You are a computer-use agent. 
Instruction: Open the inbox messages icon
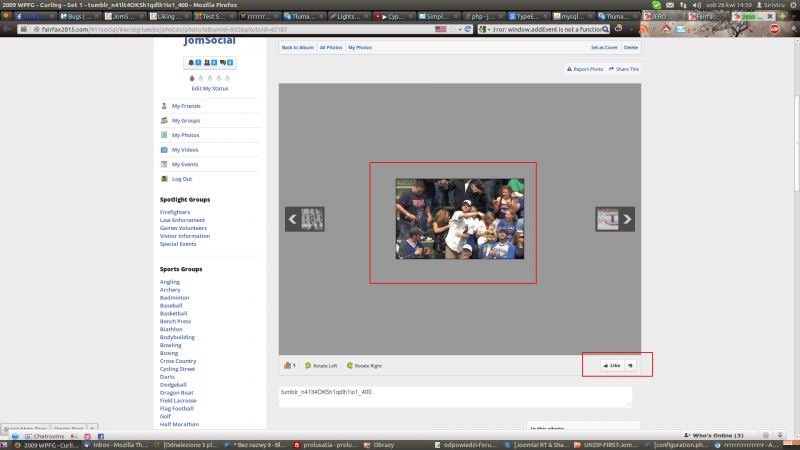point(222,63)
